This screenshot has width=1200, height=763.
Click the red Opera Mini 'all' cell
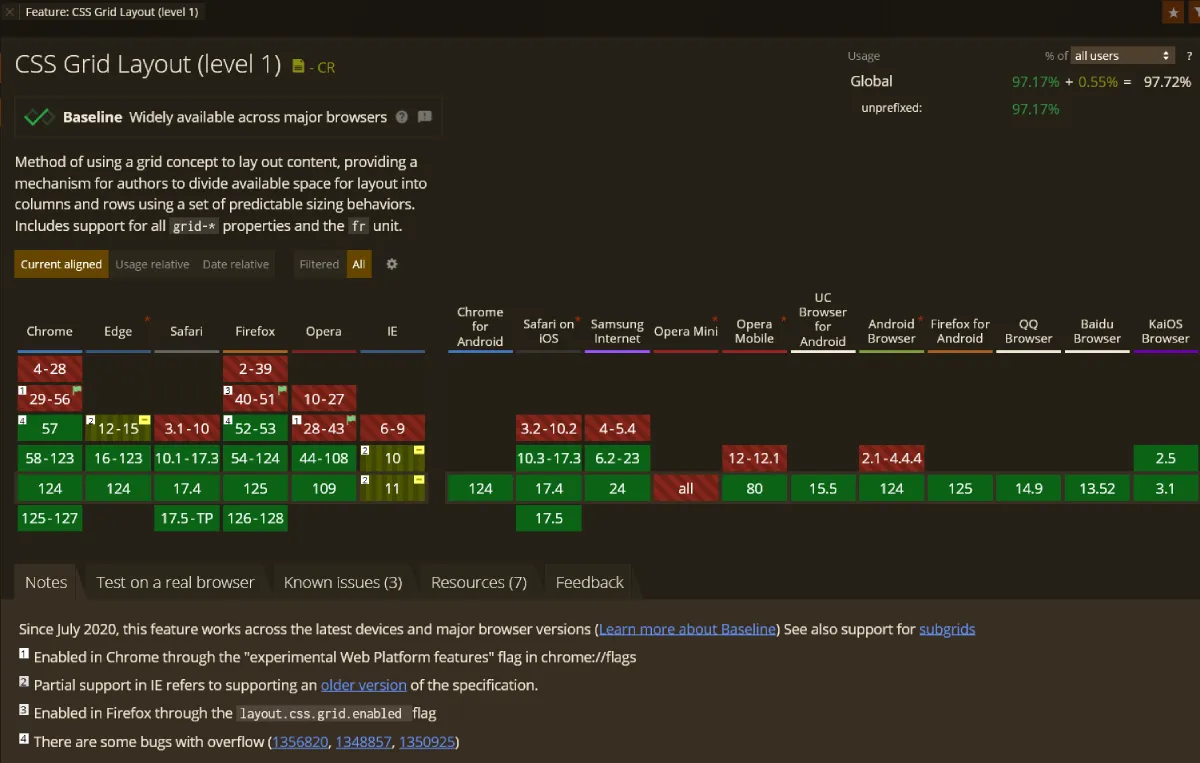[686, 488]
